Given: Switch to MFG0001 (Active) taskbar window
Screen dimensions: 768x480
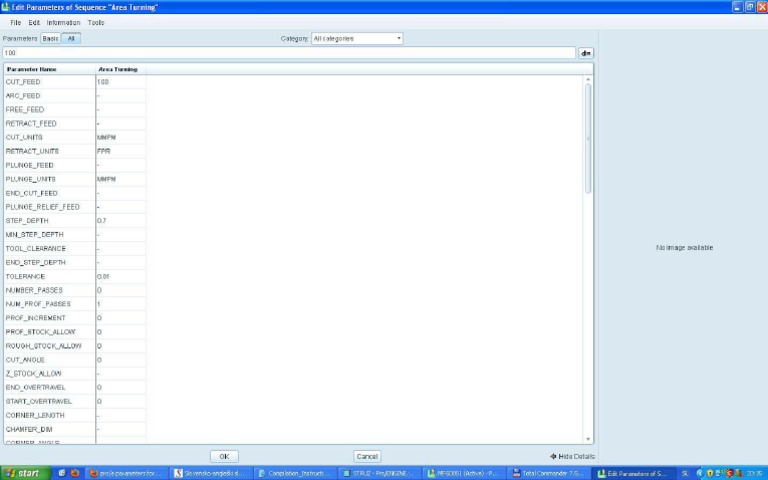Looking at the screenshot, I should tap(464, 473).
